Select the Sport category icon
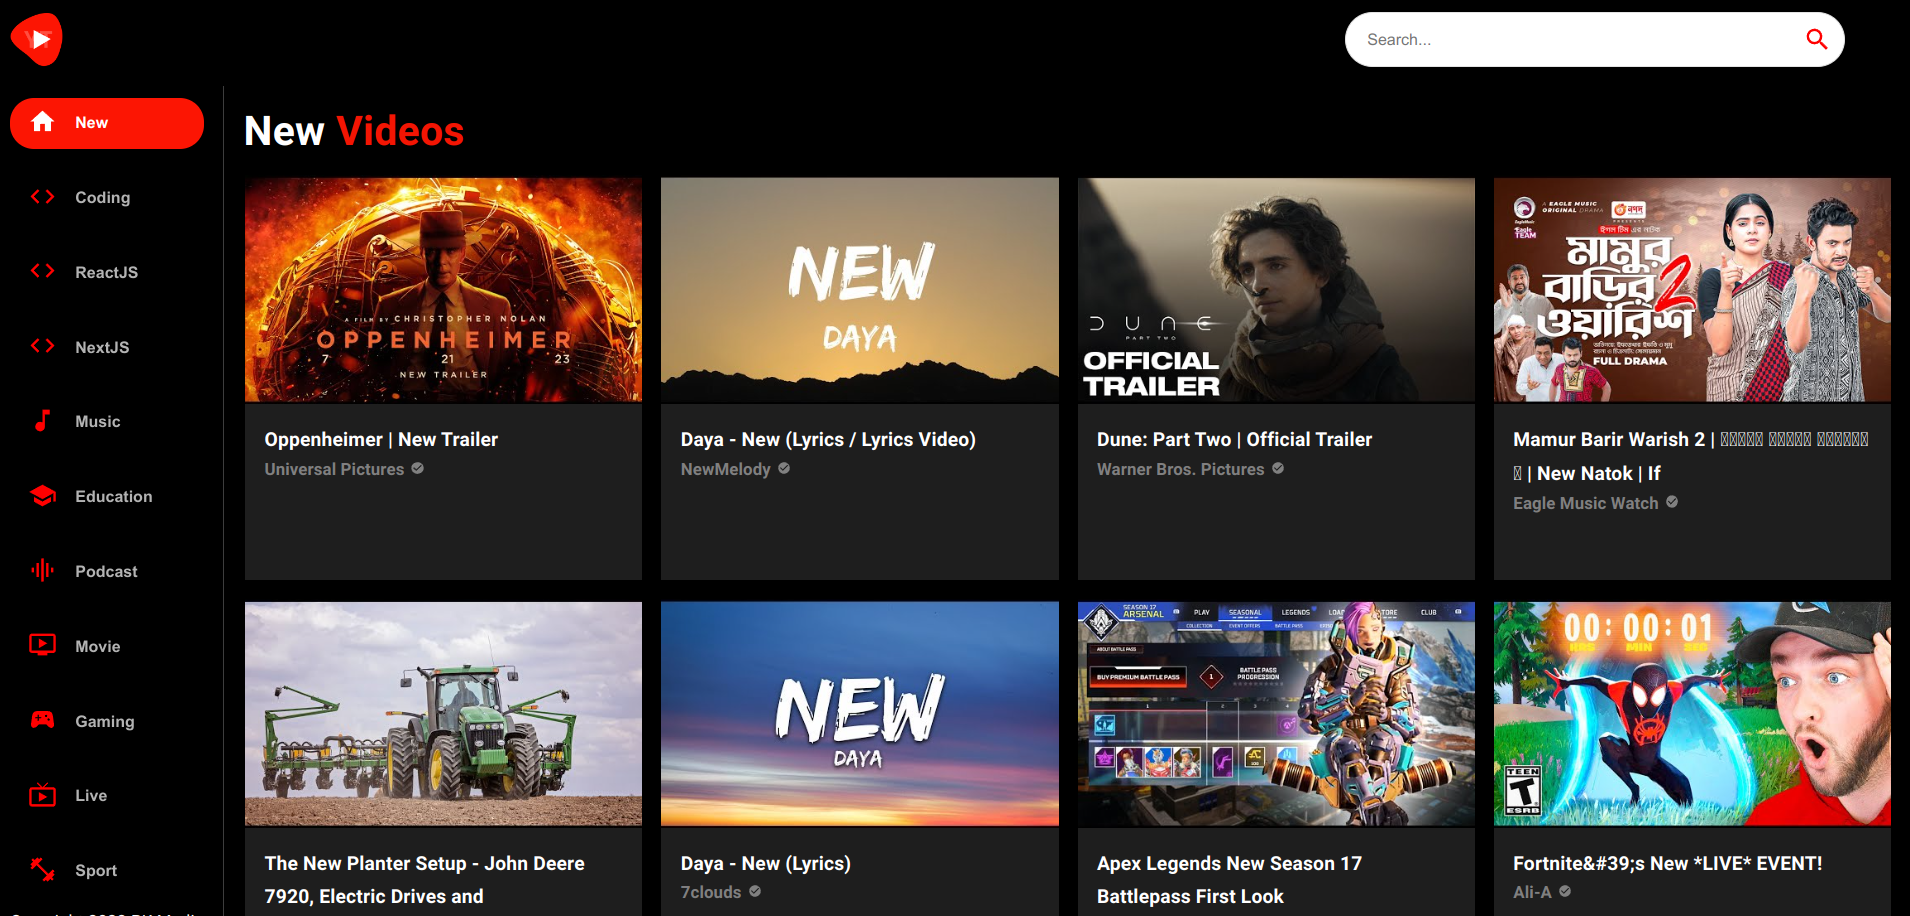 pos(42,869)
